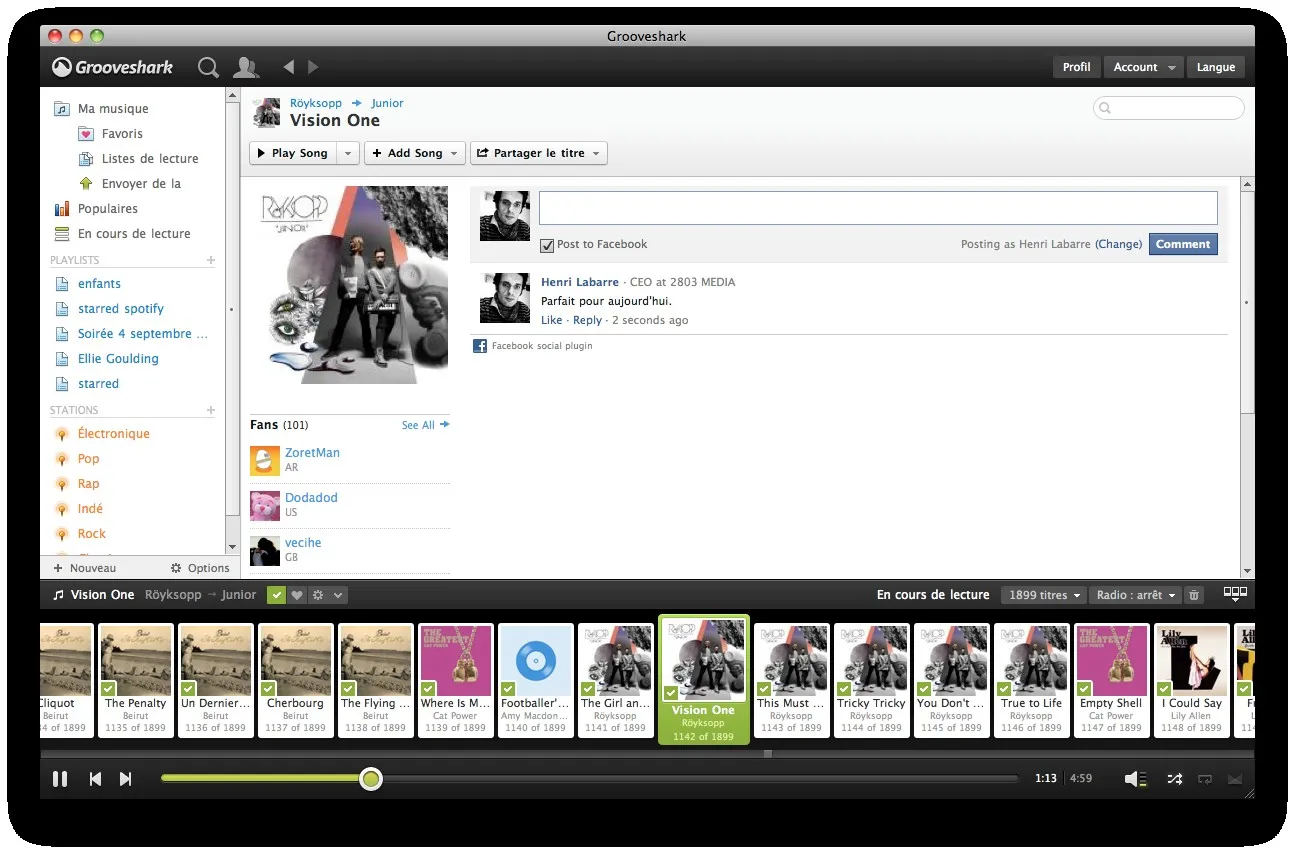Select Populaires in sidebar
The image size is (1295, 854).
click(108, 209)
